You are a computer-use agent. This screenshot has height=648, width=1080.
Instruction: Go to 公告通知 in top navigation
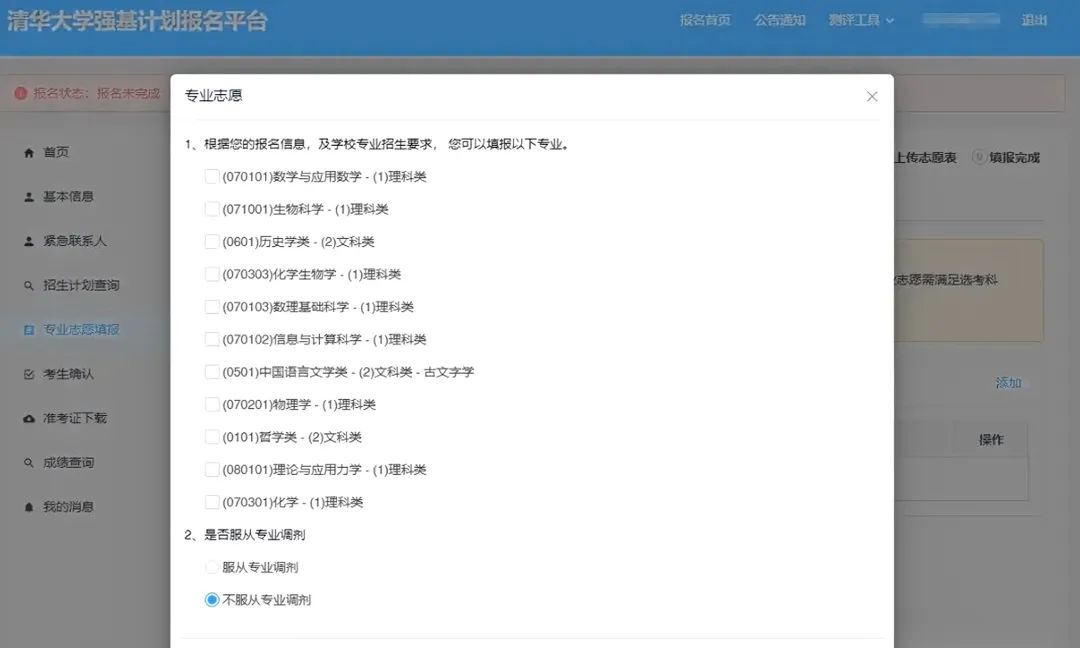[779, 20]
